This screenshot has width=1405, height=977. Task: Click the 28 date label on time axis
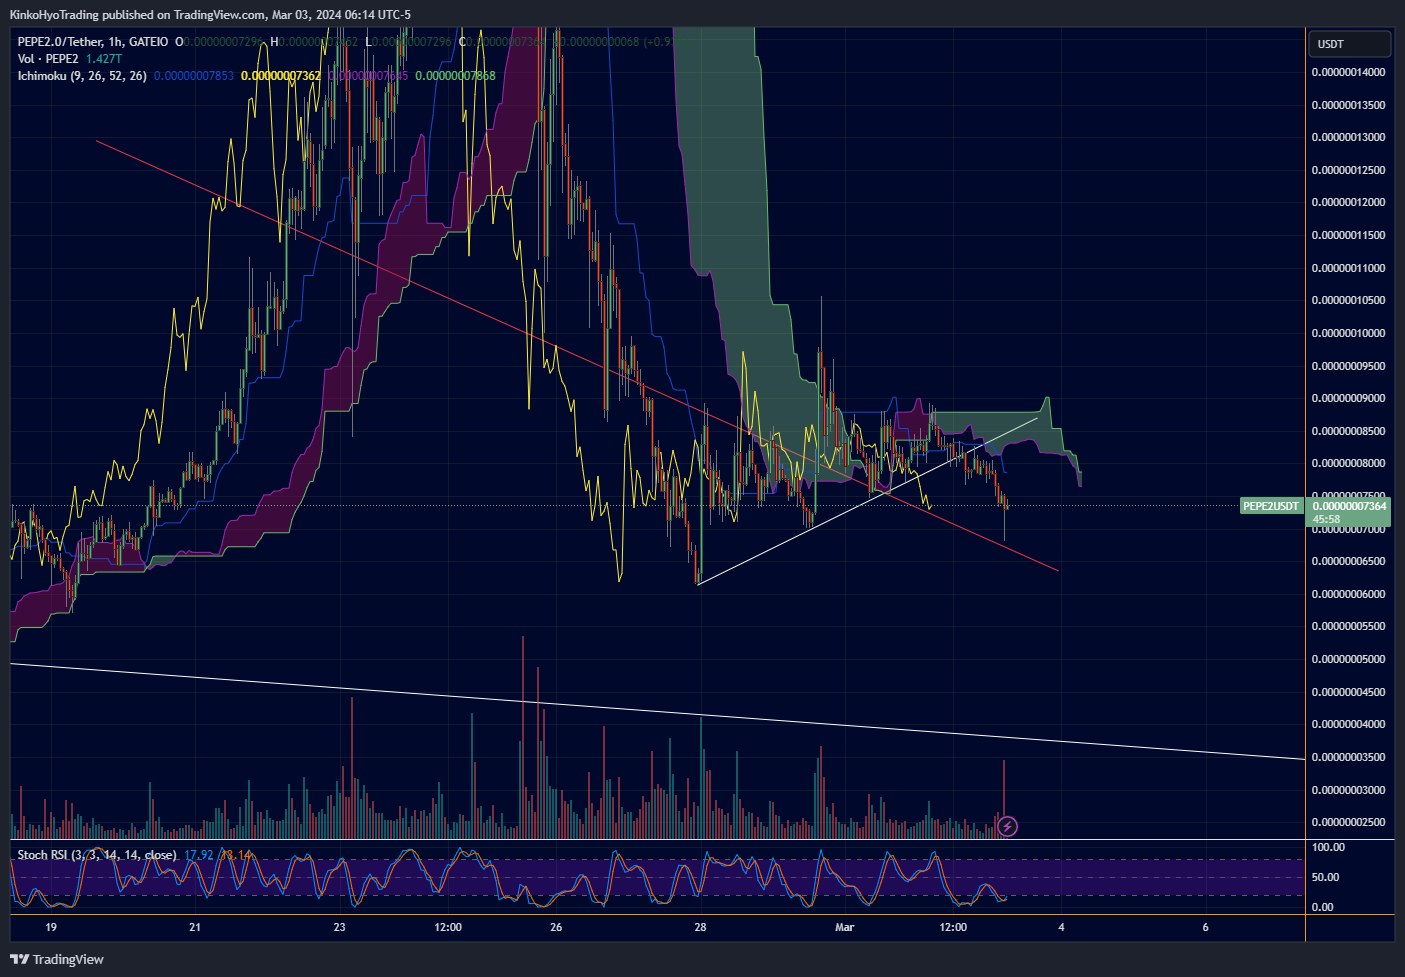coord(700,927)
